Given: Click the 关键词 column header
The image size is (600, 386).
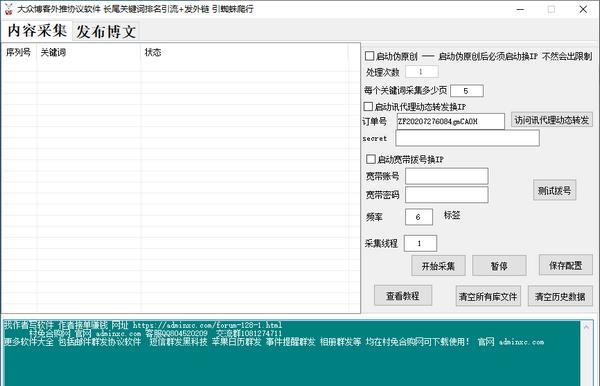Looking at the screenshot, I should coord(89,52).
